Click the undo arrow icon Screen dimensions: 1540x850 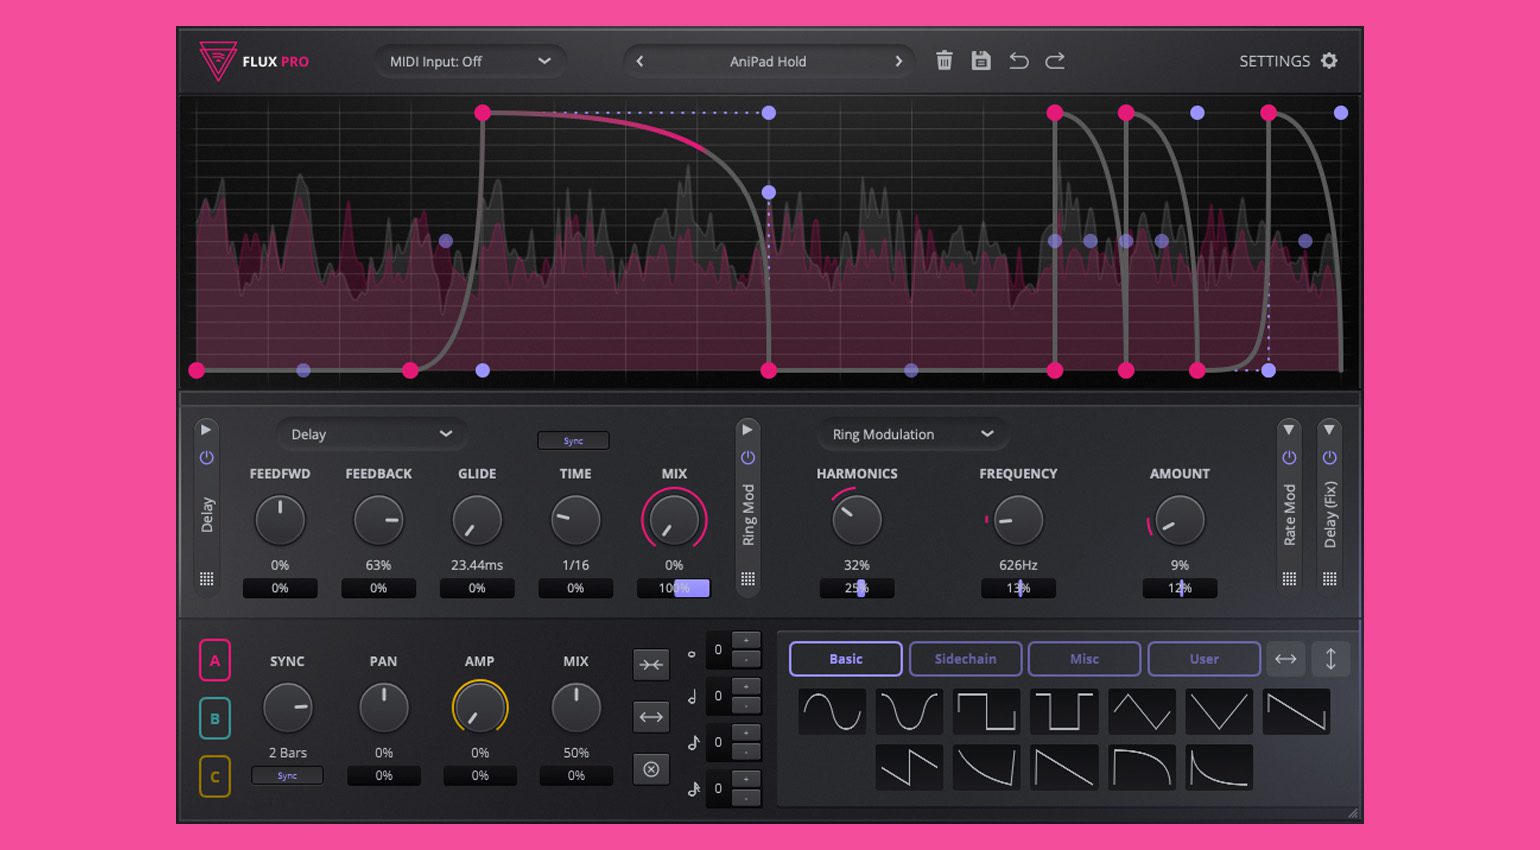[x=1018, y=61]
